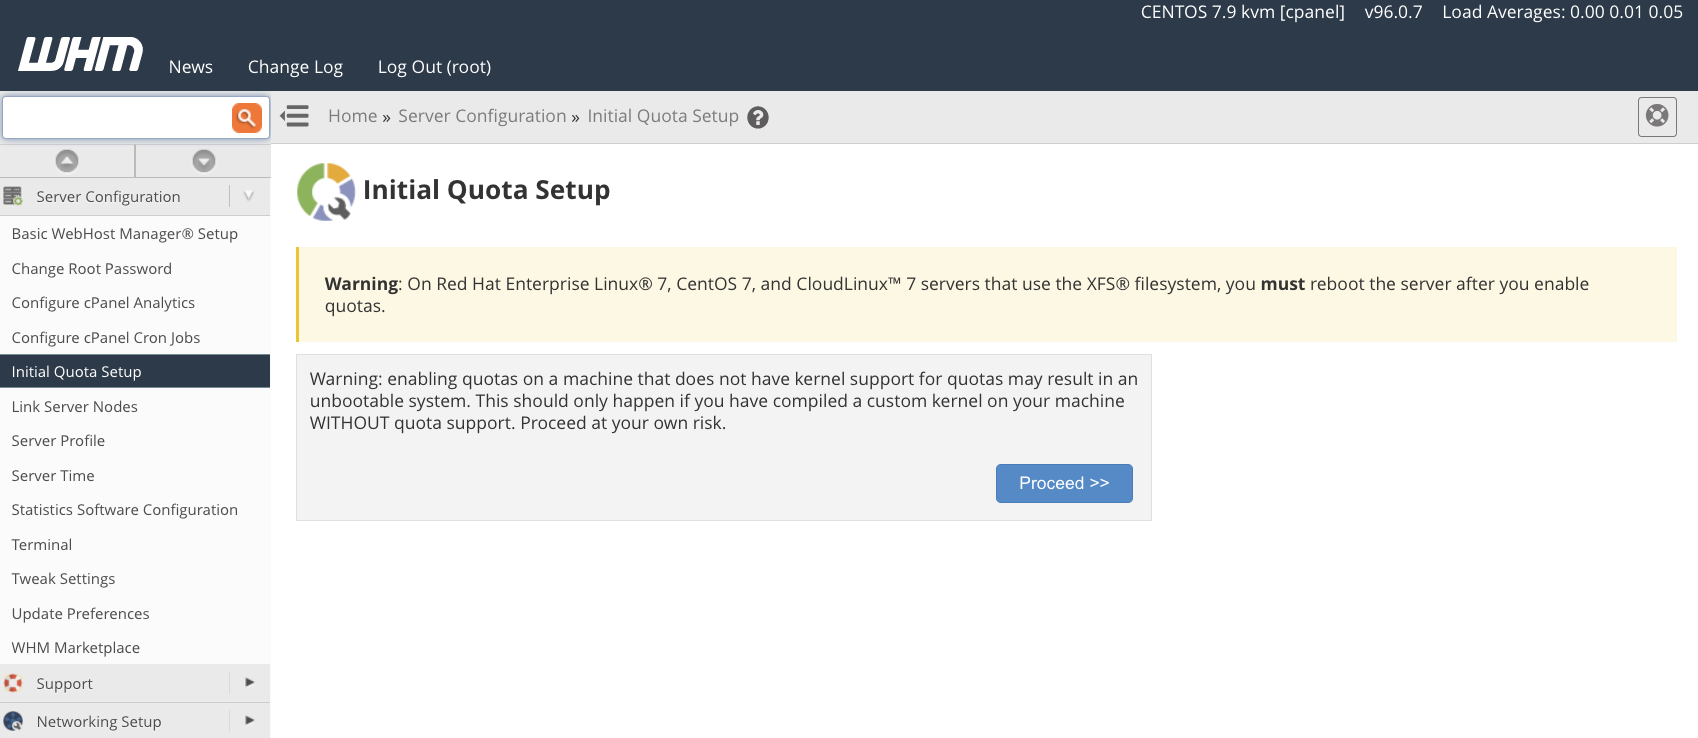Select Change Root Password in the sidebar
Screen dimensions: 1698x738
(92, 269)
